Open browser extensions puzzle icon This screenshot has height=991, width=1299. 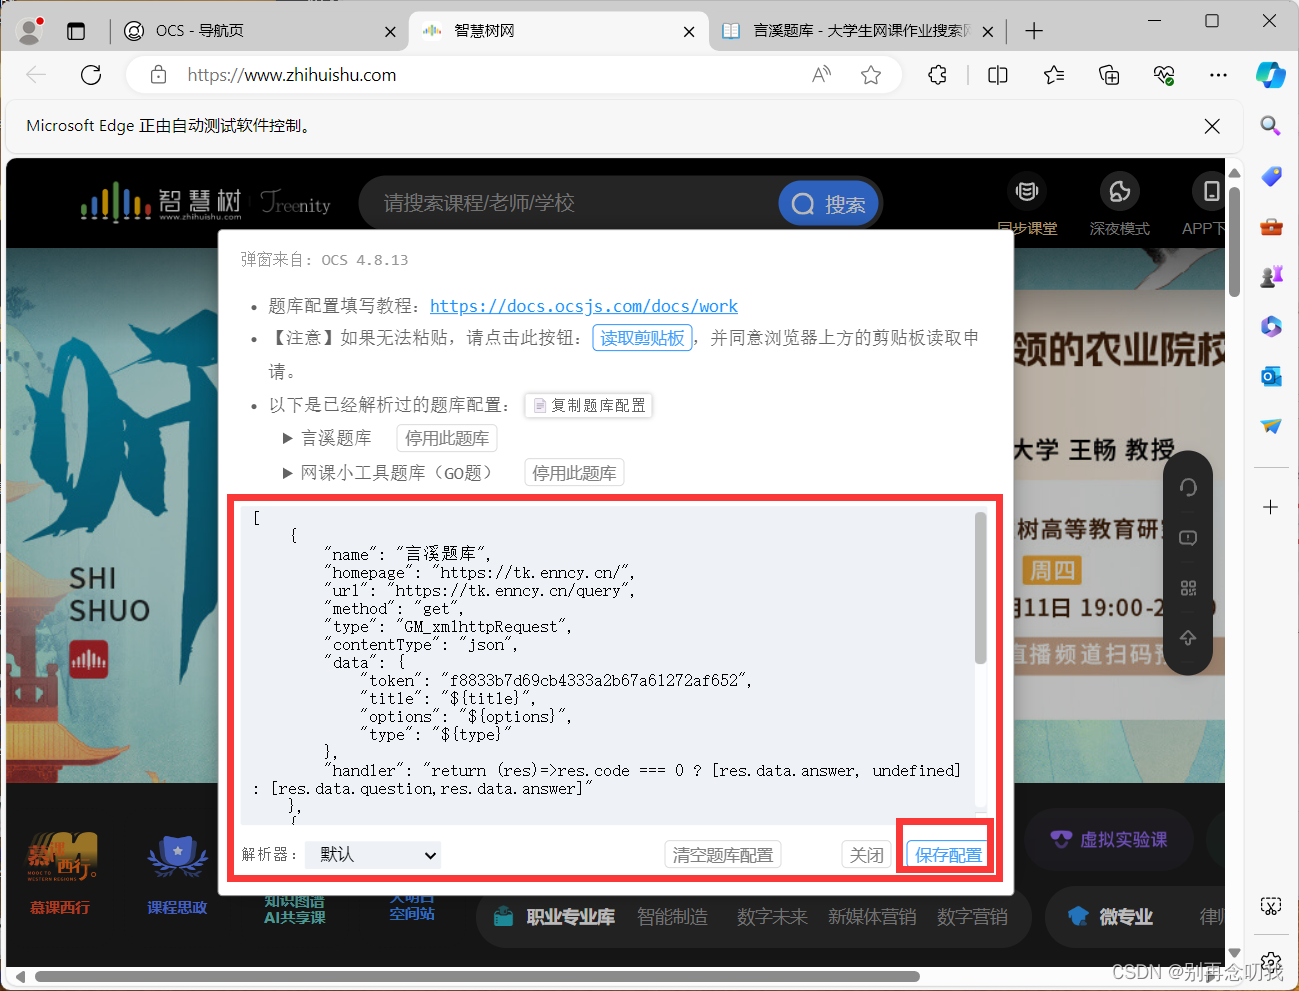pyautogui.click(x=937, y=75)
